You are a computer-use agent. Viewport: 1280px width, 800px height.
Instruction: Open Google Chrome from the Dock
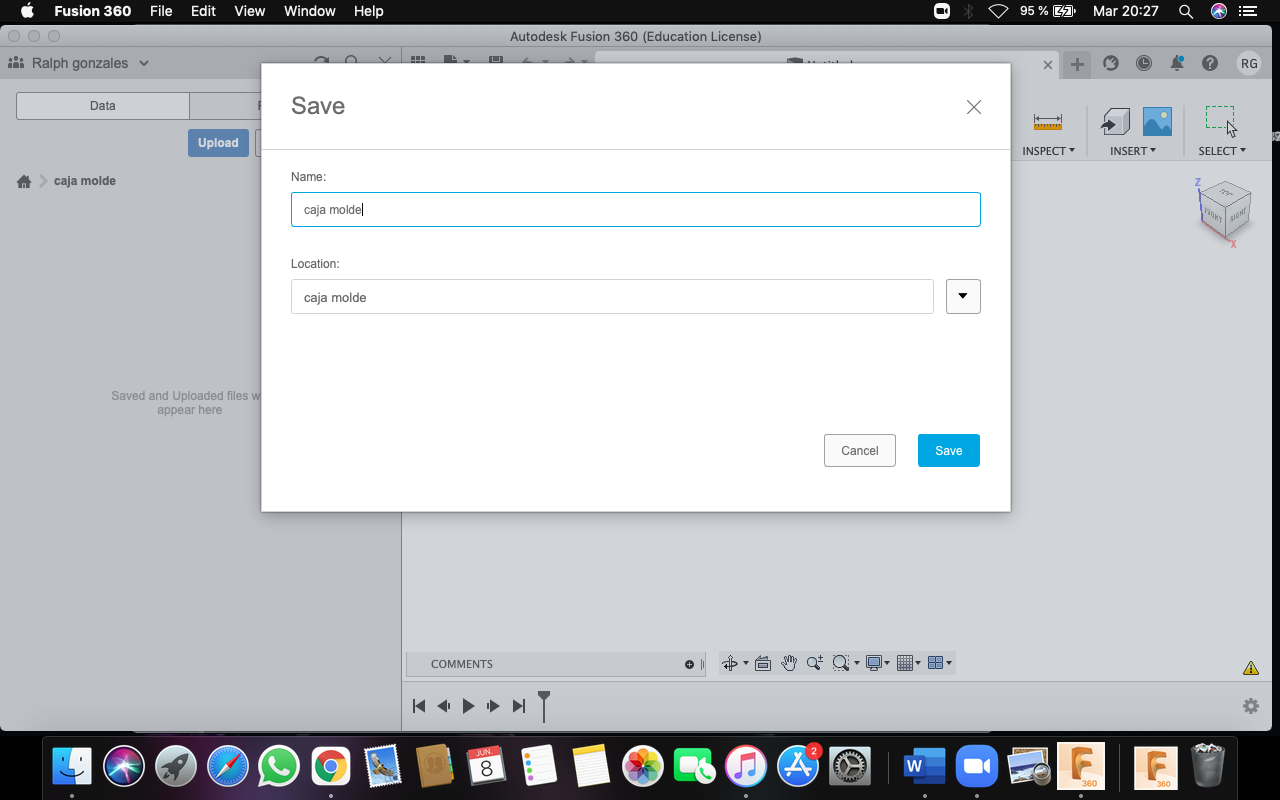330,767
